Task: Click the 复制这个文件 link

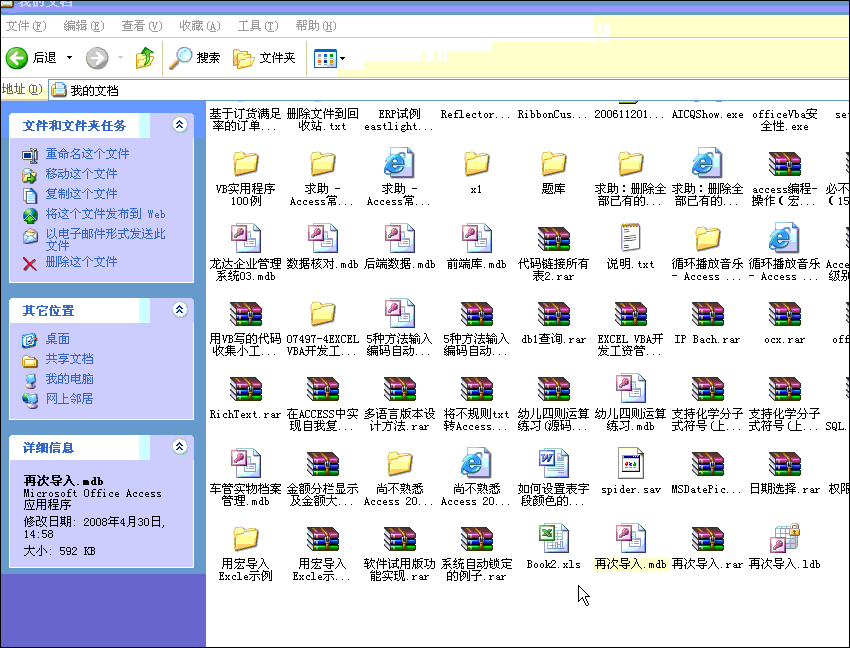Action: (81, 194)
